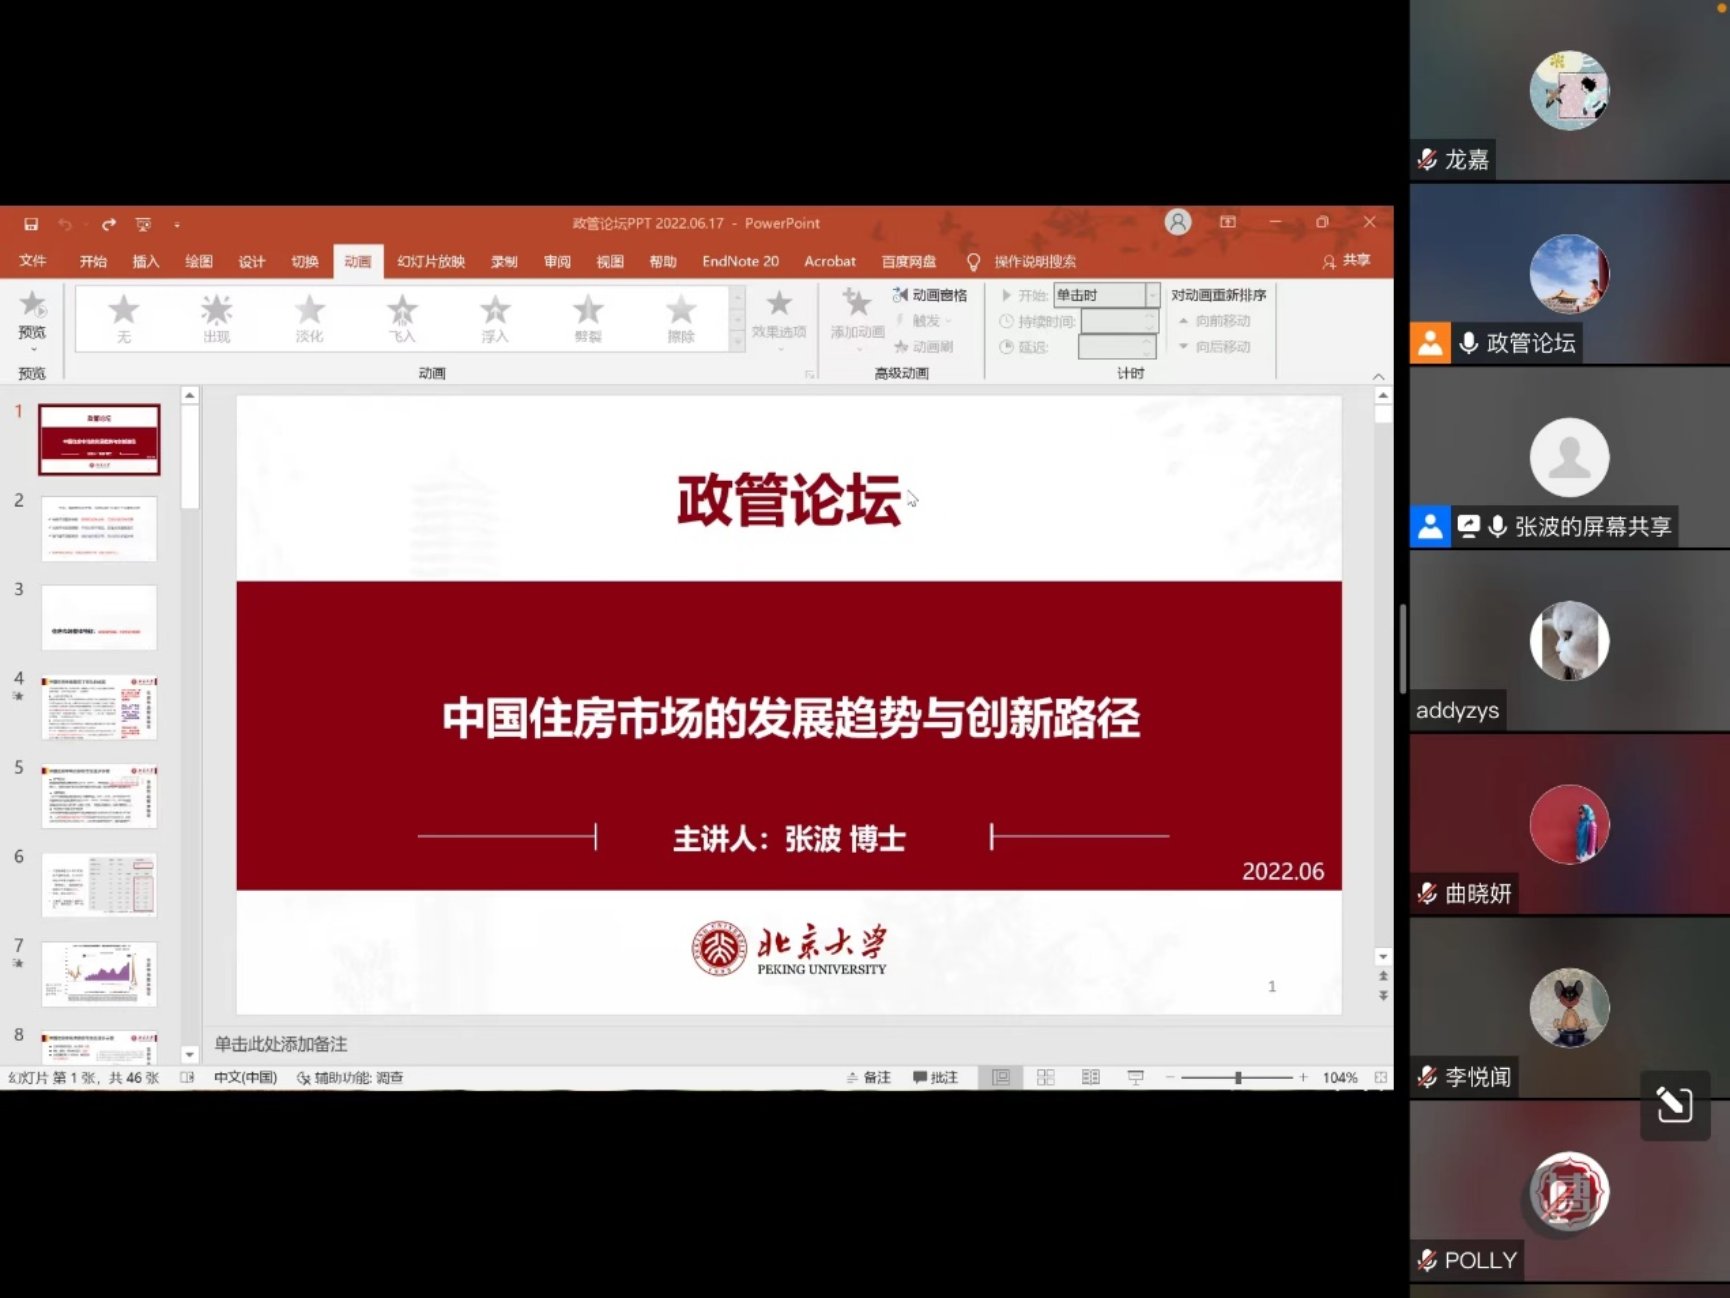
Task: Switch to reading view icon
Action: pyautogui.click(x=1091, y=1077)
